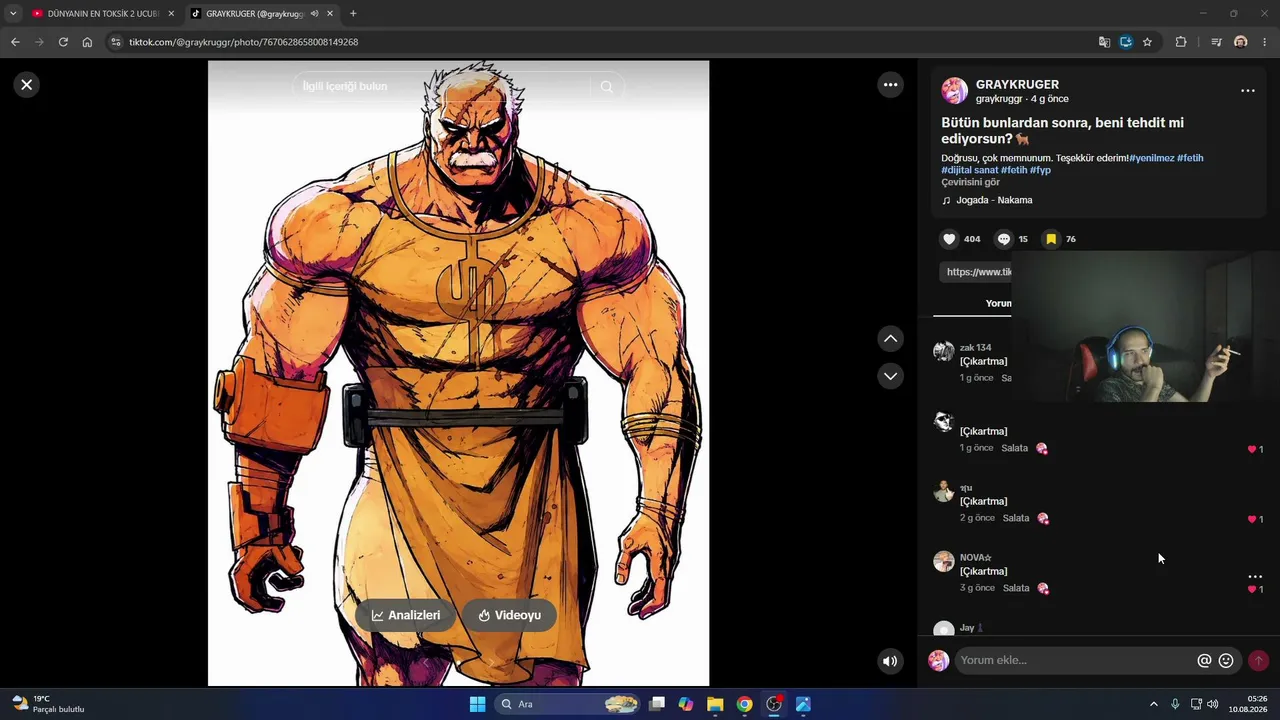View site information for tiktok.com
The height and width of the screenshot is (720, 1280).
coord(115,42)
